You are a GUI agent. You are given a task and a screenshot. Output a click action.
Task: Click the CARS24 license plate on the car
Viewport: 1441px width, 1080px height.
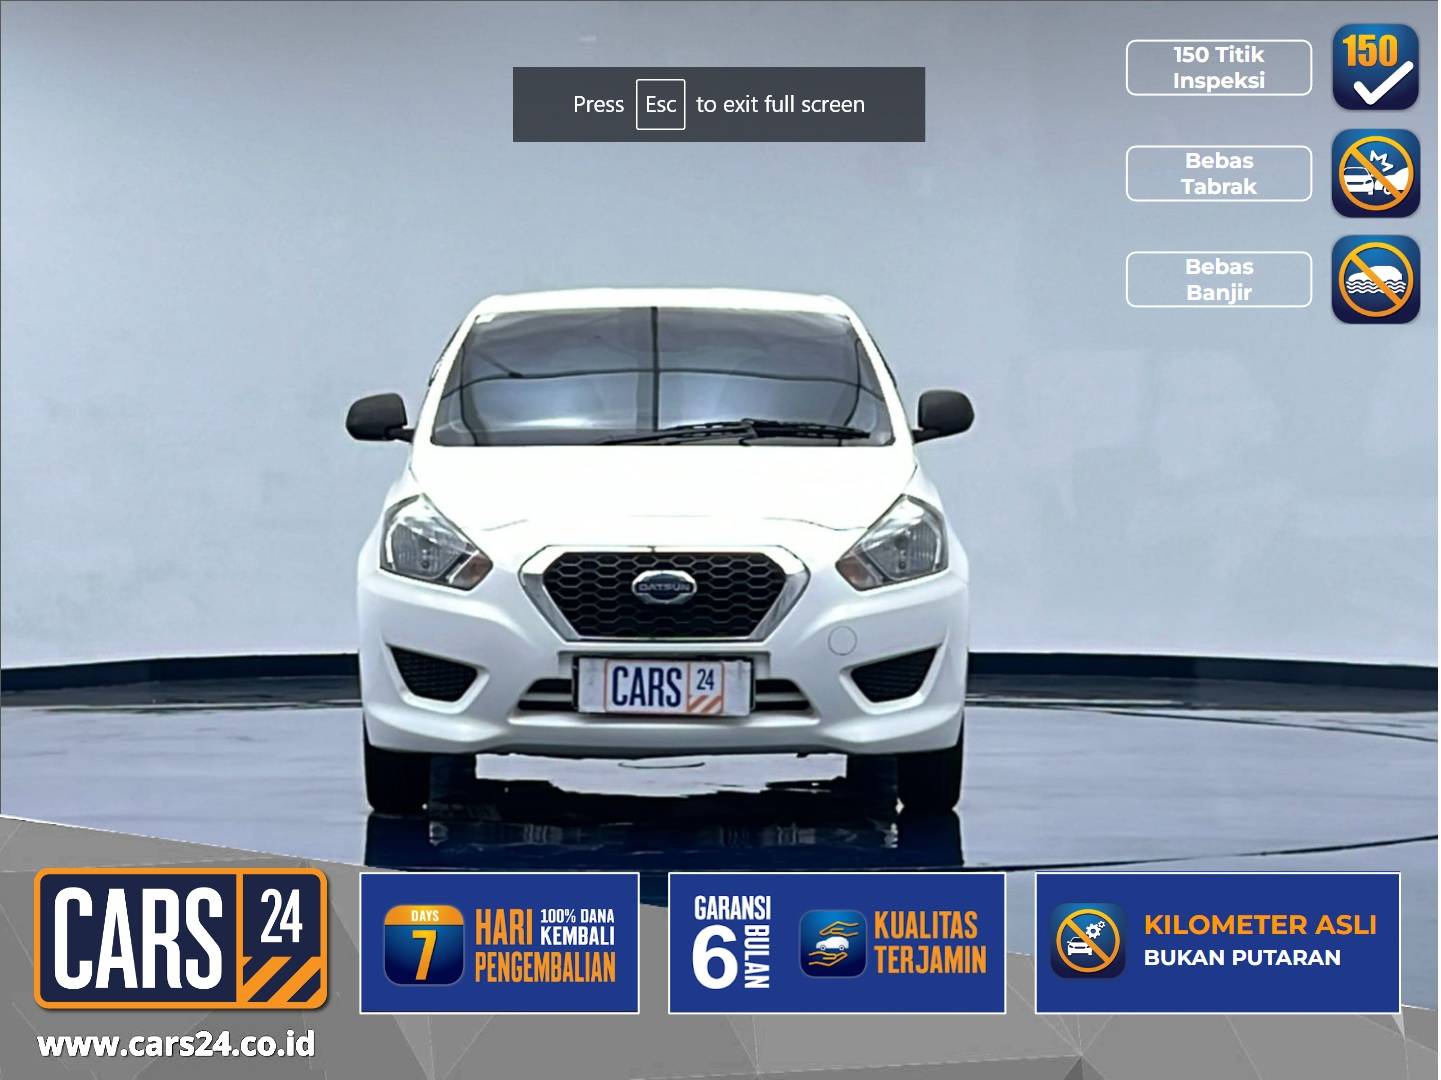[664, 686]
